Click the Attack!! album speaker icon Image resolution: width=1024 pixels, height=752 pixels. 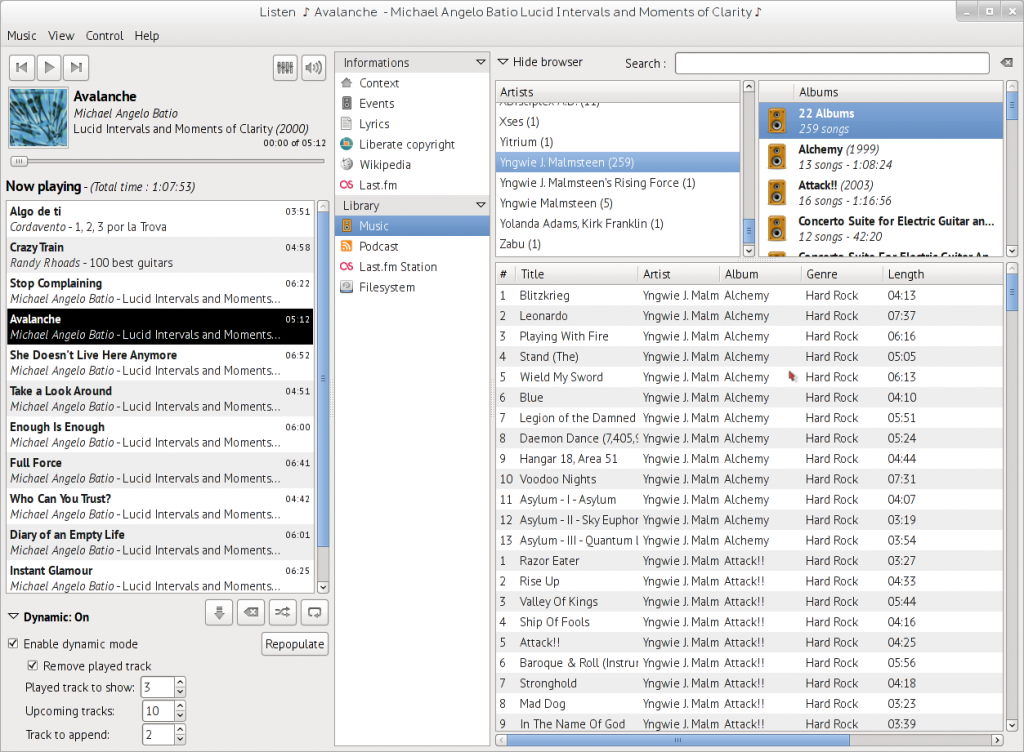(776, 193)
